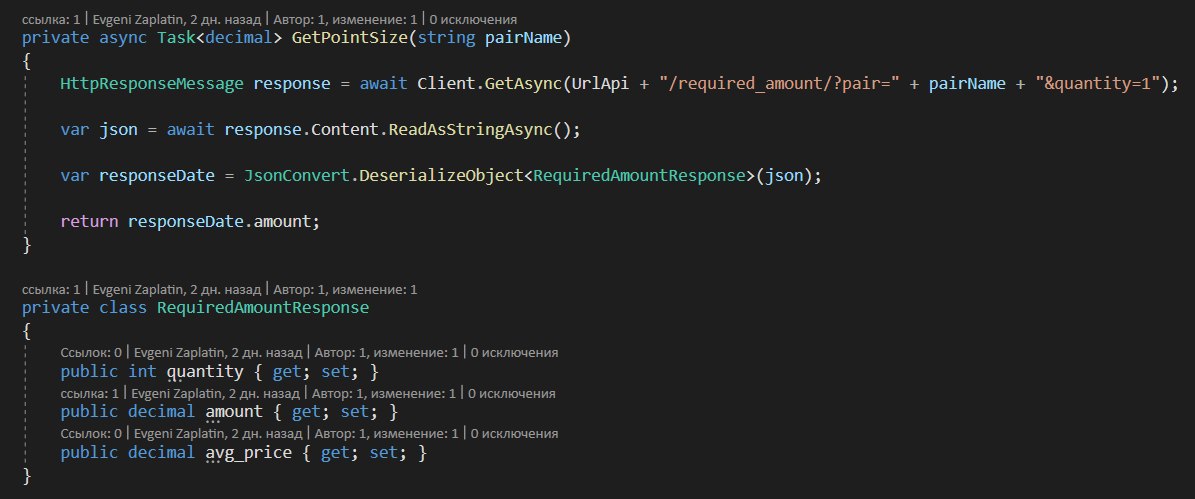Click responseDate in the return statement
Viewport: 1195px width, 499px height.
(x=186, y=221)
